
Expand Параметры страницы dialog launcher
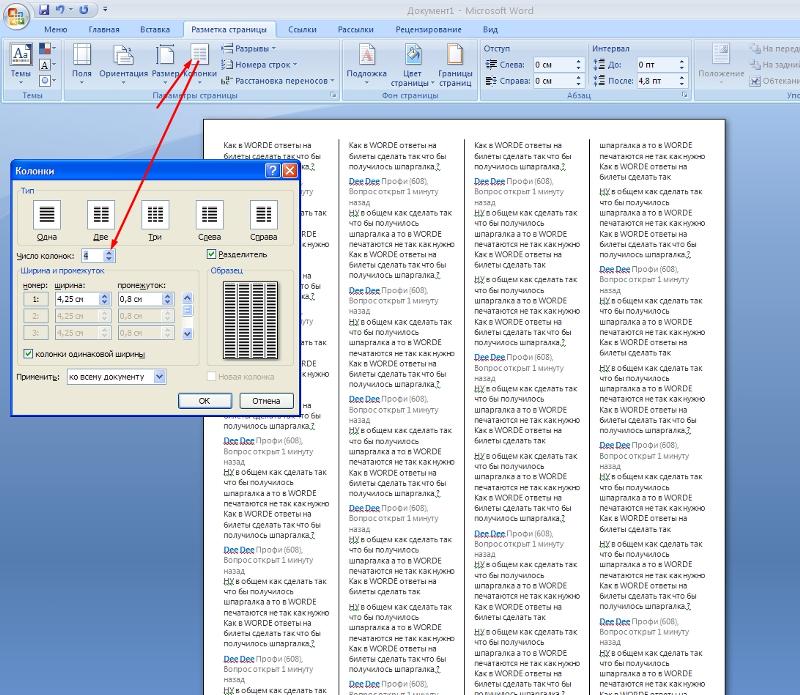[333, 95]
